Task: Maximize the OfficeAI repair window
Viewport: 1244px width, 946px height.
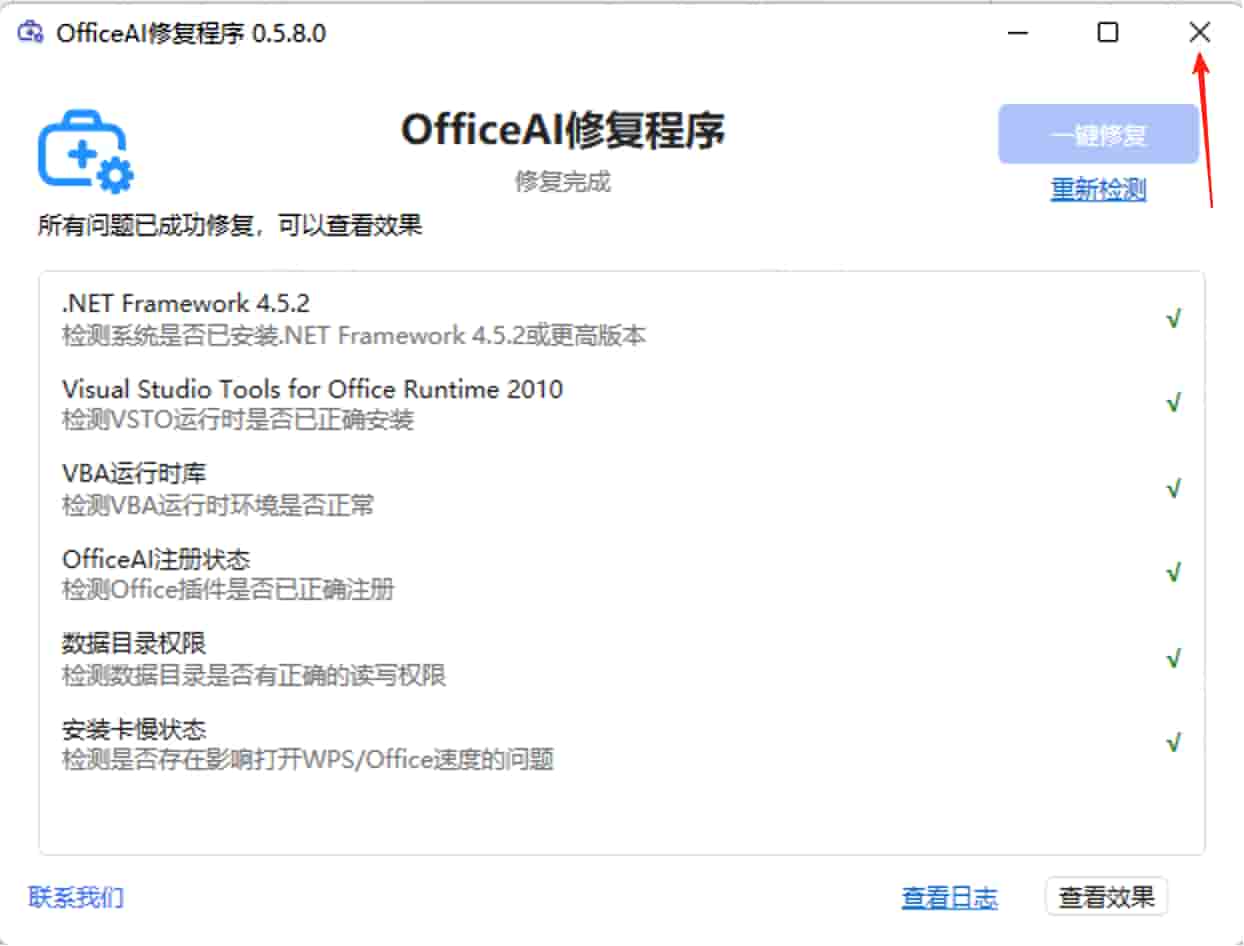Action: pyautogui.click(x=1107, y=33)
